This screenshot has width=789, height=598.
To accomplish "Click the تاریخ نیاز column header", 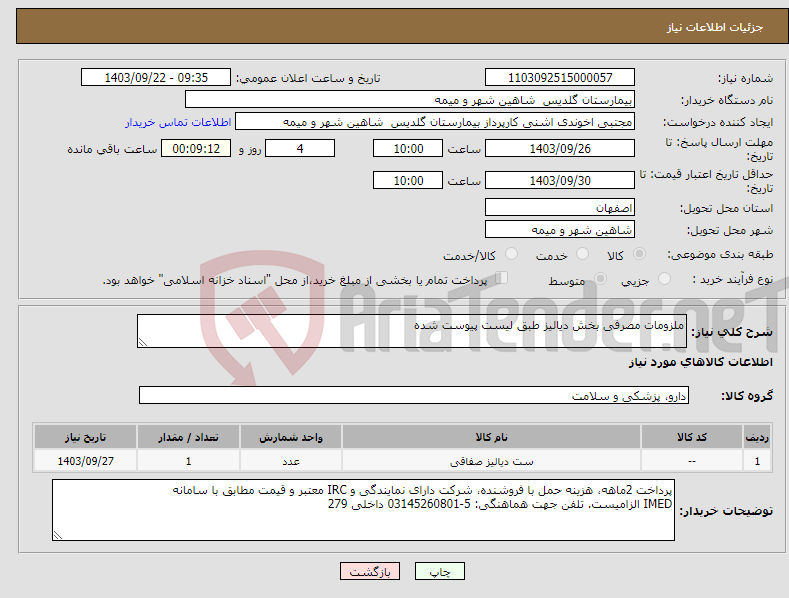I will pos(86,437).
